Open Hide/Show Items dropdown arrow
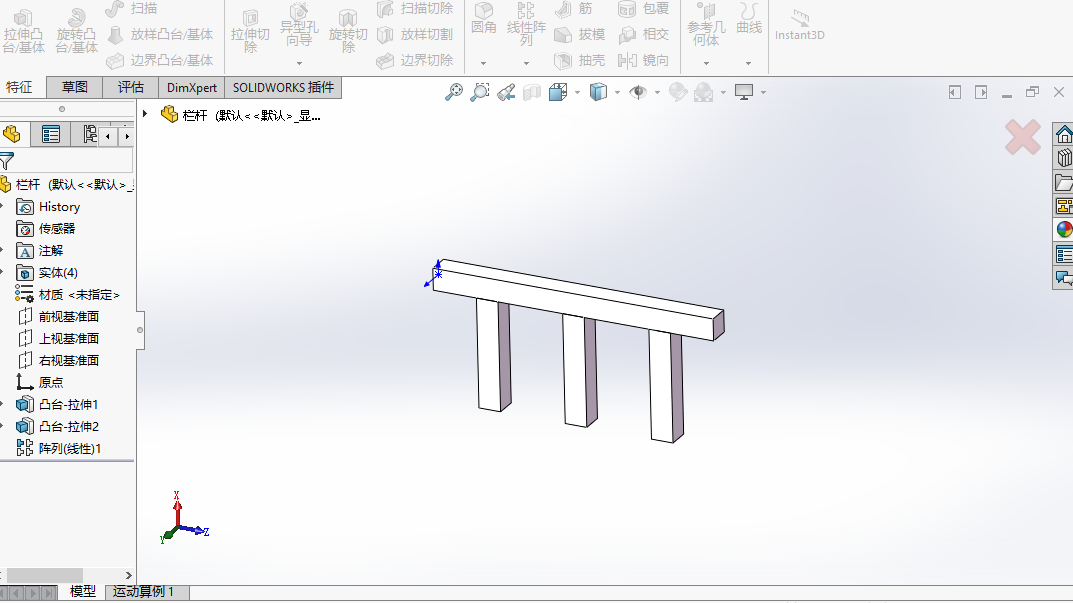Viewport: 1073px width, 603px height. point(657,92)
